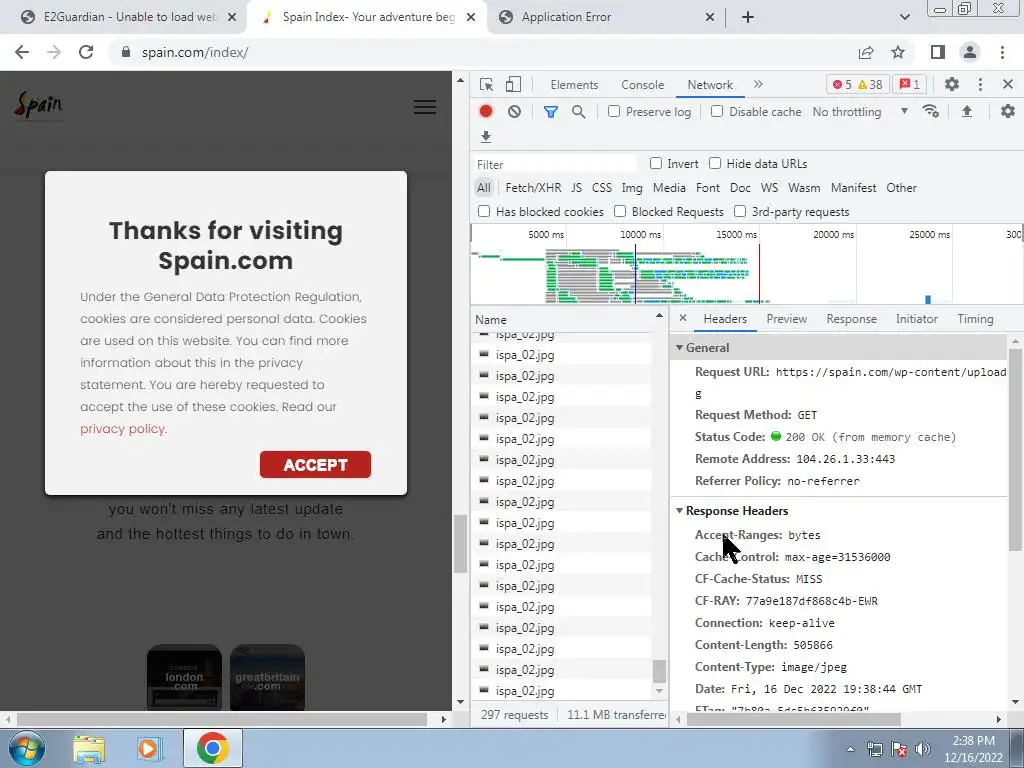The height and width of the screenshot is (768, 1024).
Task: Open the No throttling dropdown
Action: [860, 112]
